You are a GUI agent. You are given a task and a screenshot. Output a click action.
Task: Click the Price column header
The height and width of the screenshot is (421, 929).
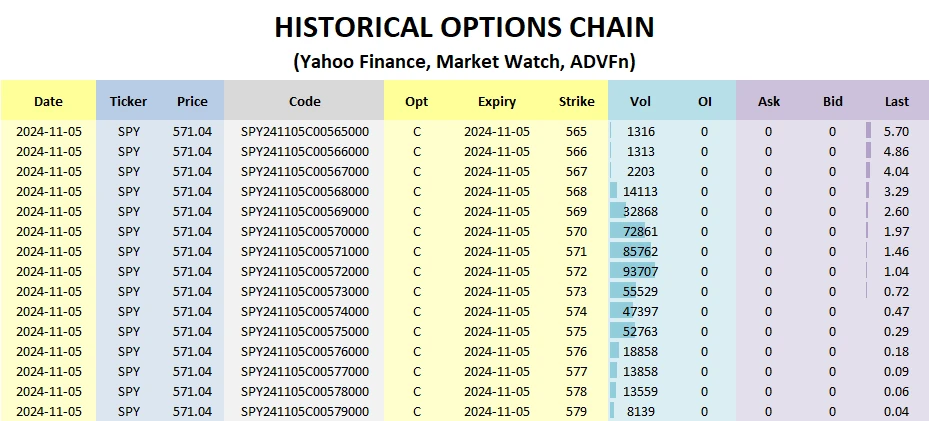pos(192,101)
